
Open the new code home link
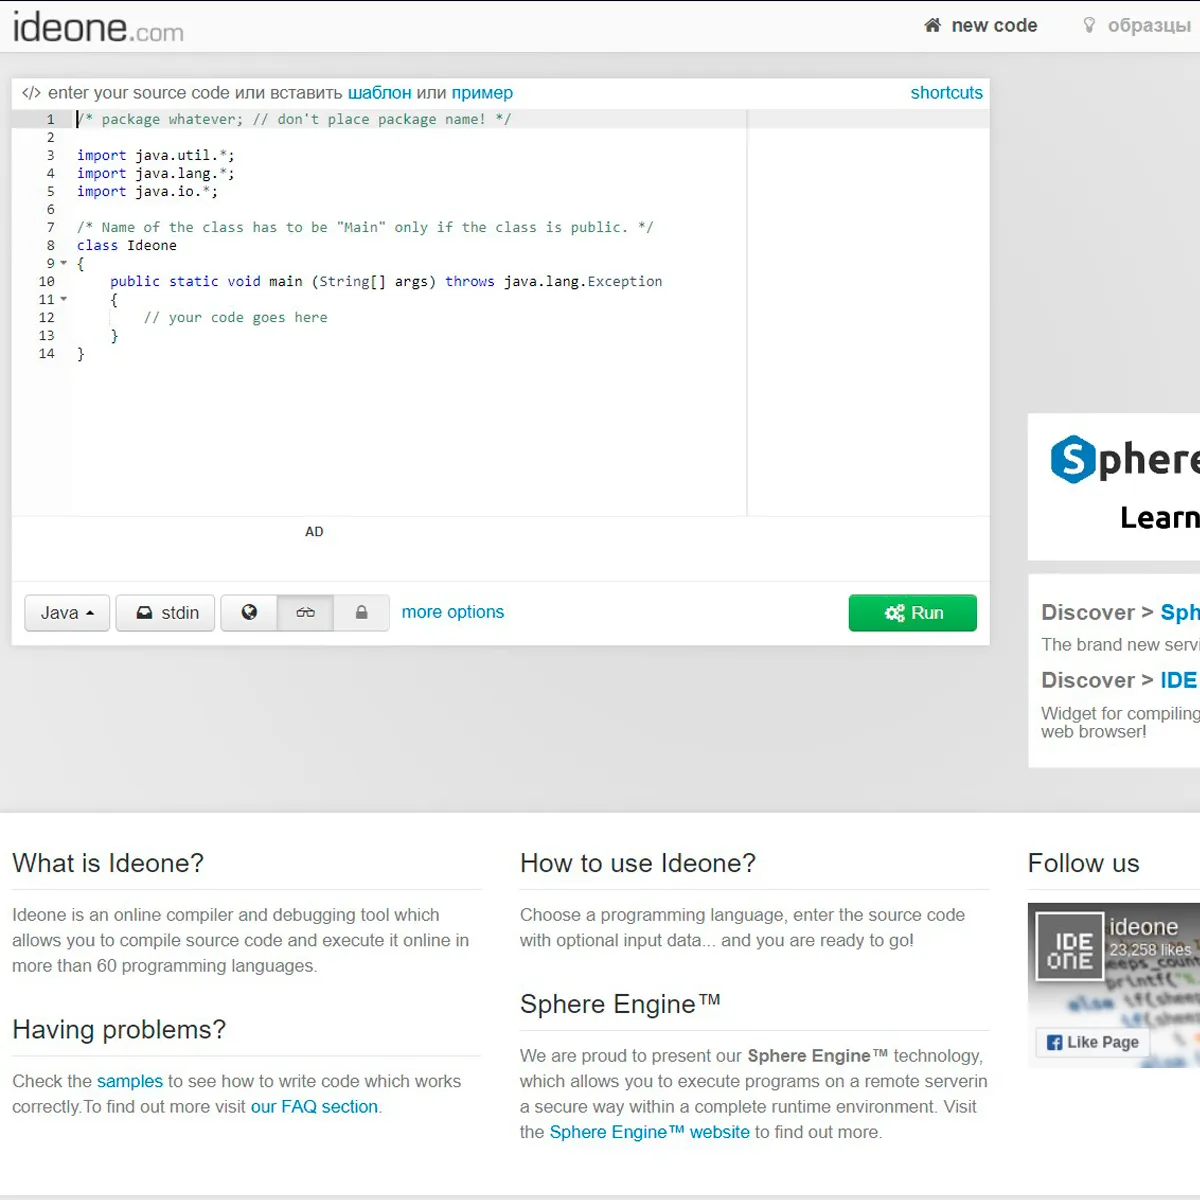980,25
